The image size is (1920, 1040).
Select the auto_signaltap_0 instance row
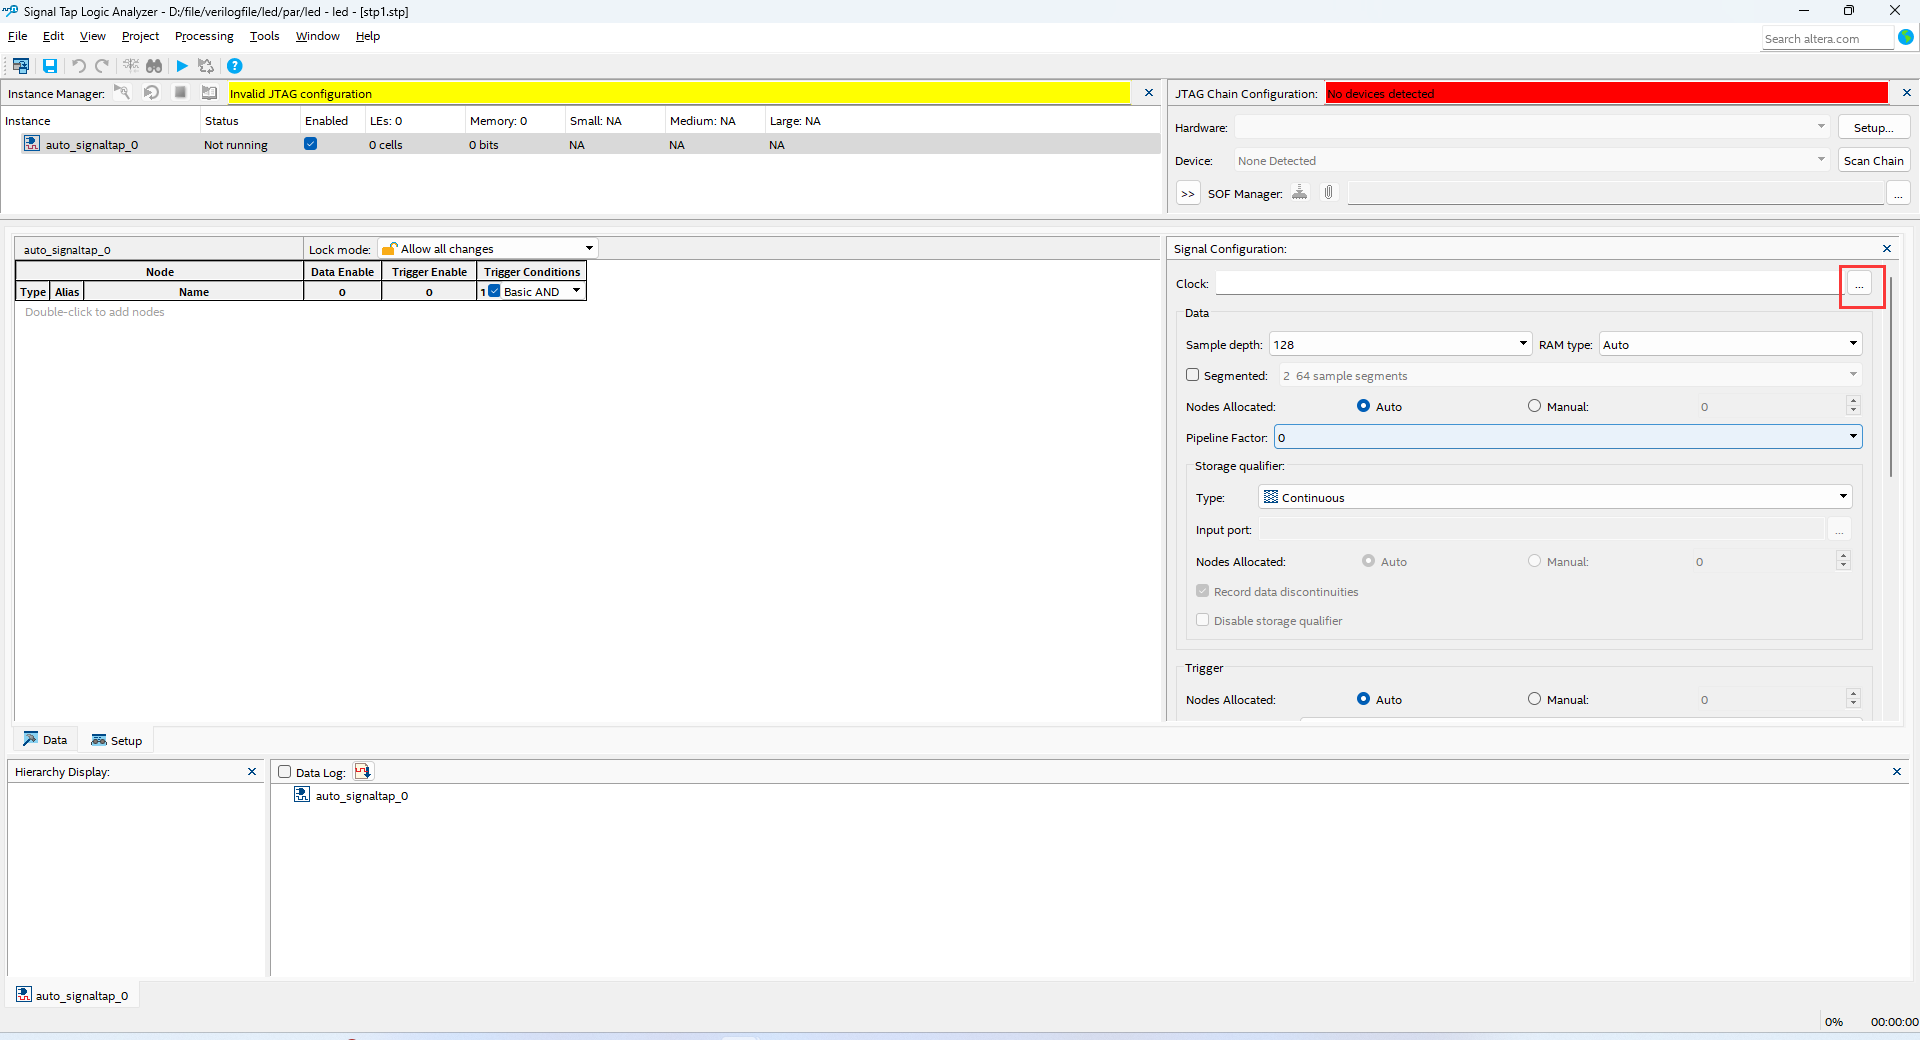pyautogui.click(x=580, y=144)
